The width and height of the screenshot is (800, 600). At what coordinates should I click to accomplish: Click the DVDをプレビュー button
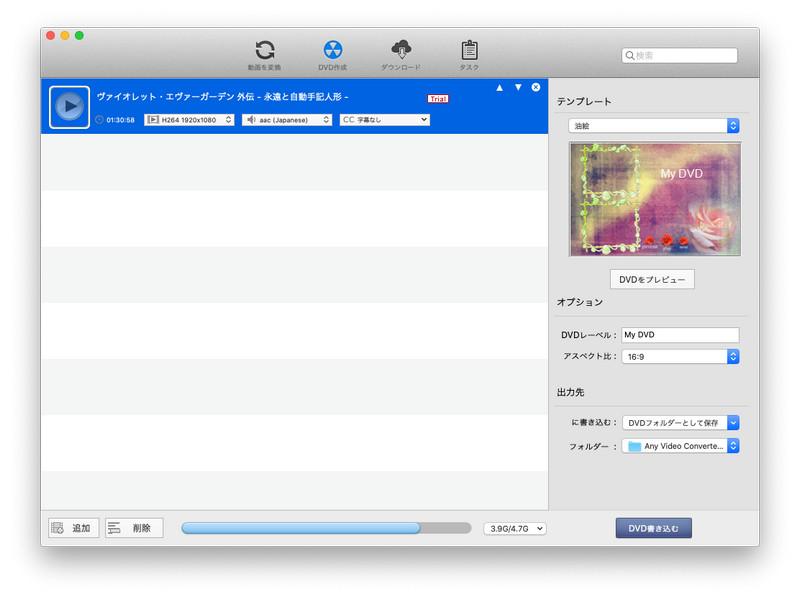652,280
